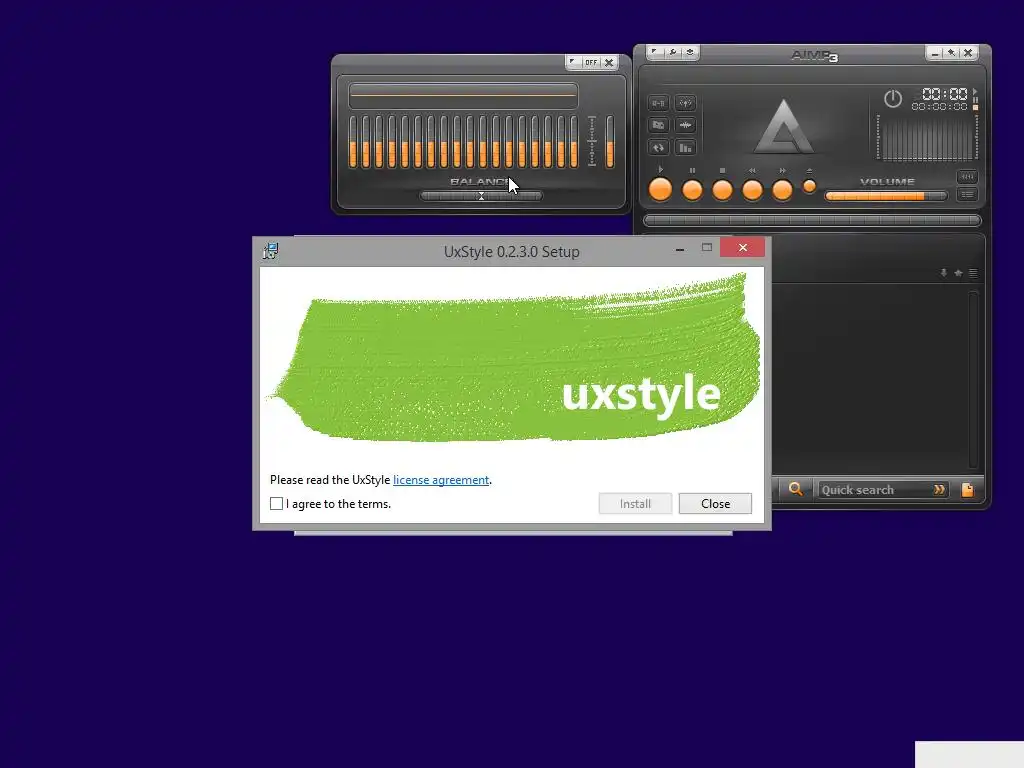
Task: Go to the previous track in AIMP
Action: (x=752, y=190)
